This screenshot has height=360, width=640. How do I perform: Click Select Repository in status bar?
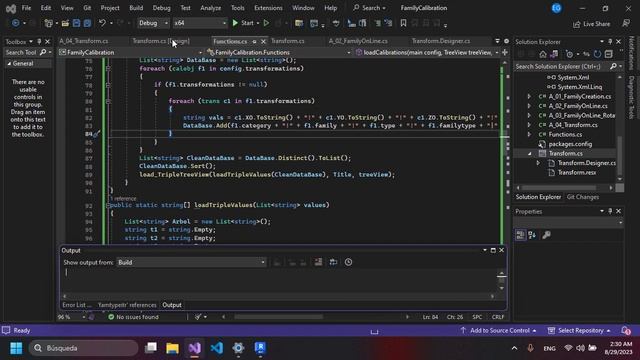point(580,330)
